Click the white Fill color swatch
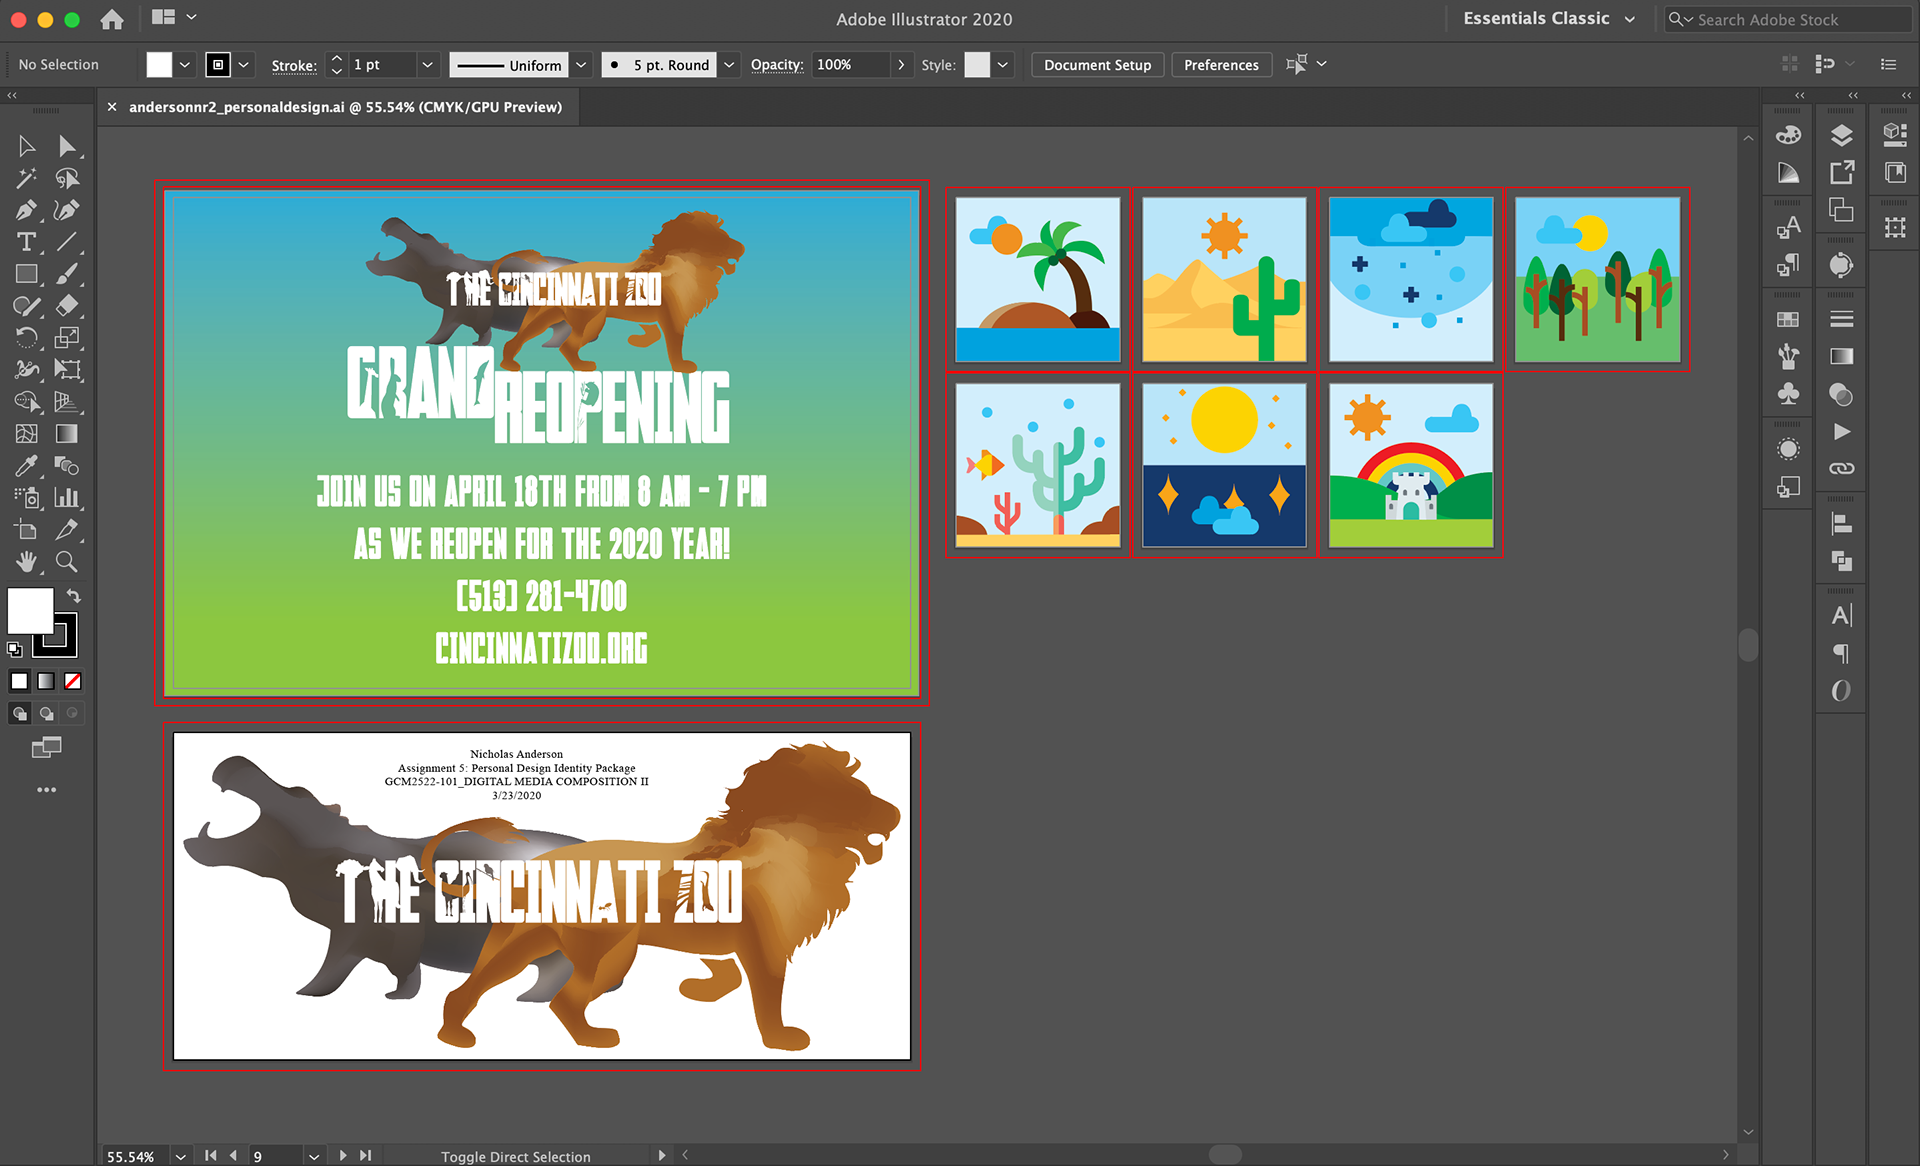Screen dimensions: 1920x1166 (159, 65)
